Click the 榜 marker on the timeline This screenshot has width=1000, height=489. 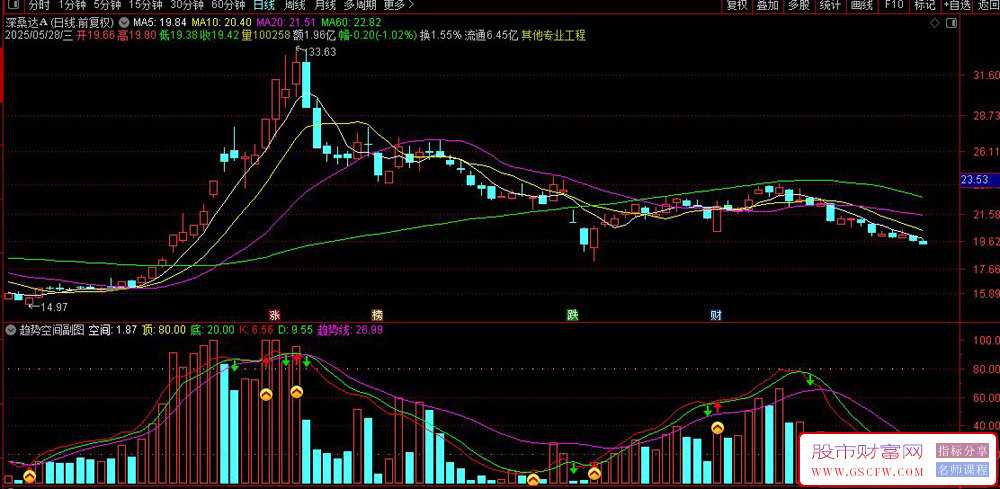click(378, 315)
